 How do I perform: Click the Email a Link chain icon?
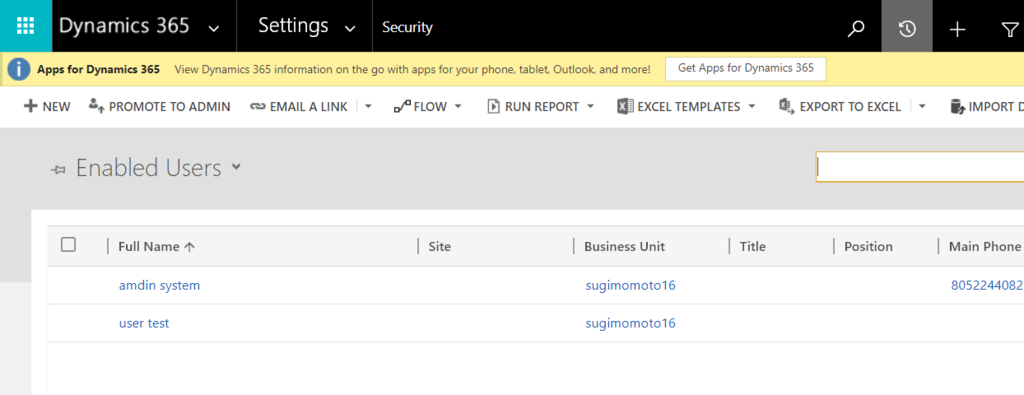(258, 106)
